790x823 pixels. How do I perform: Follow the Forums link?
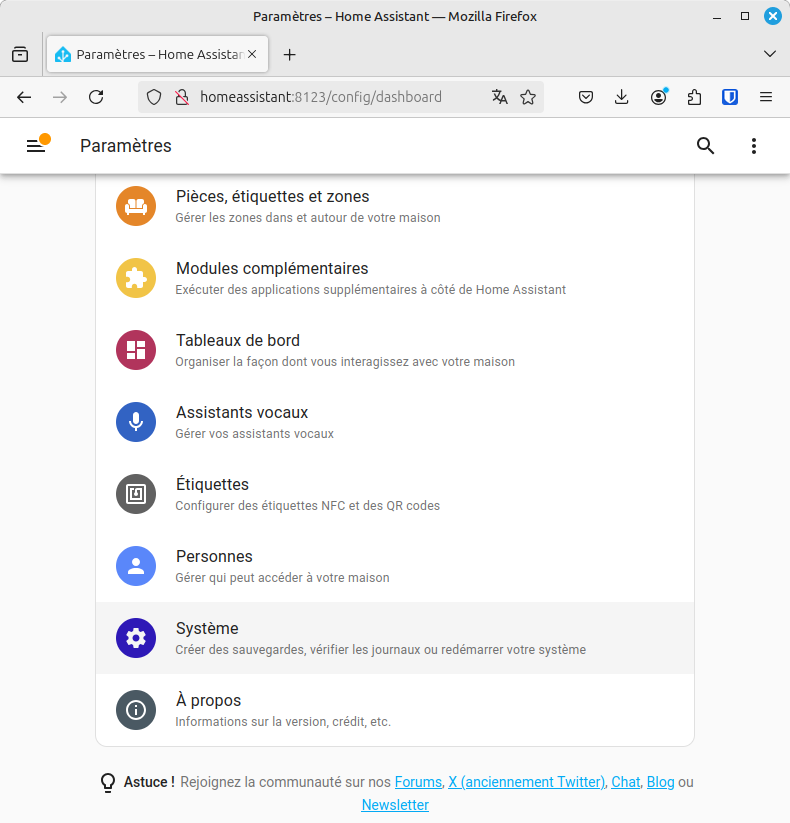(418, 782)
